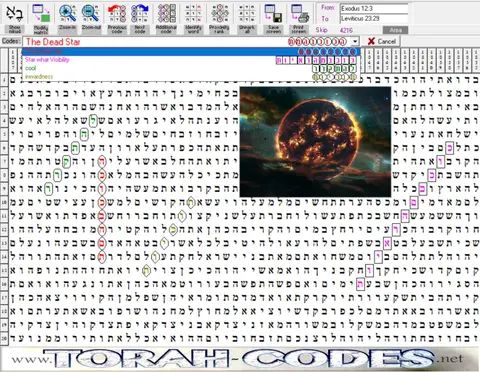Click the gray Area button
This screenshot has height=372, width=480.
pos(395,30)
